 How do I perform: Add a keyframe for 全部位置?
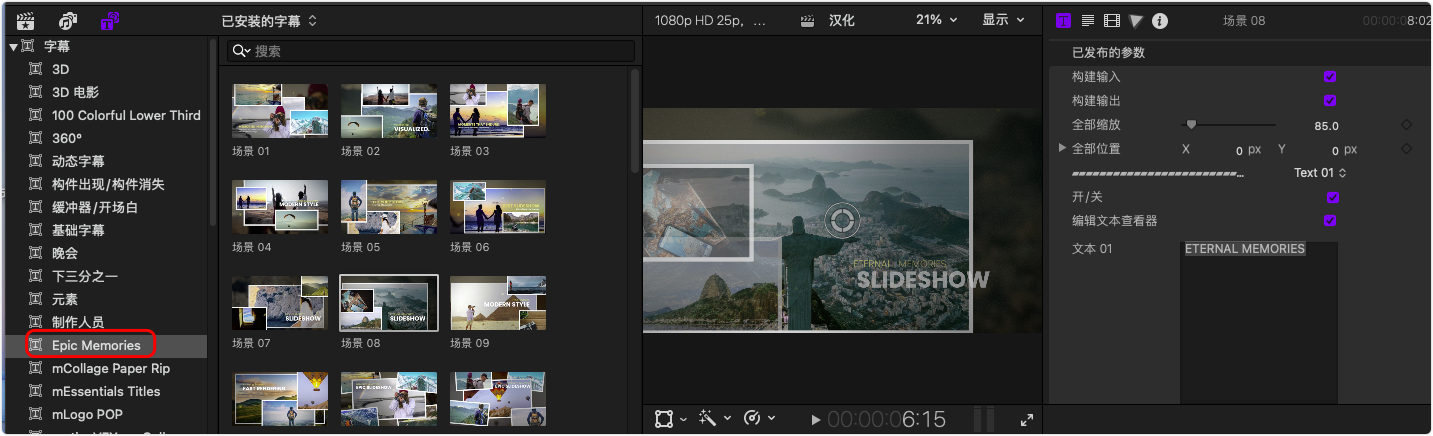tap(1406, 149)
